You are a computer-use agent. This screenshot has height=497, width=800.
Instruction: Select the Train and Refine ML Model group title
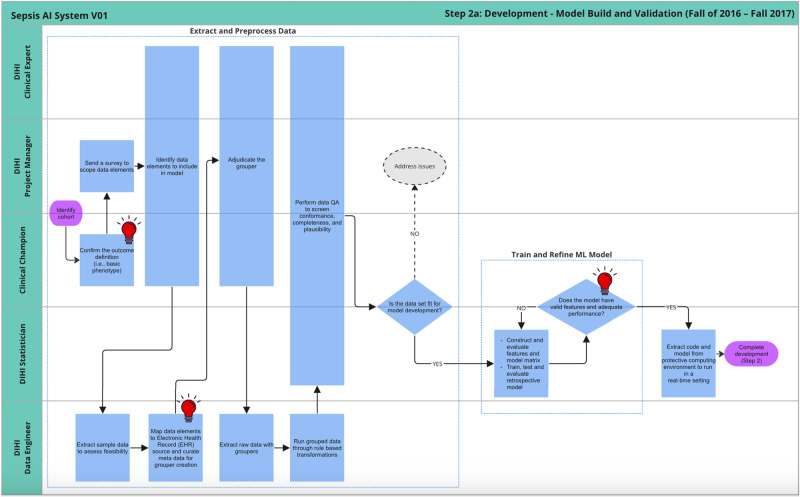click(561, 254)
